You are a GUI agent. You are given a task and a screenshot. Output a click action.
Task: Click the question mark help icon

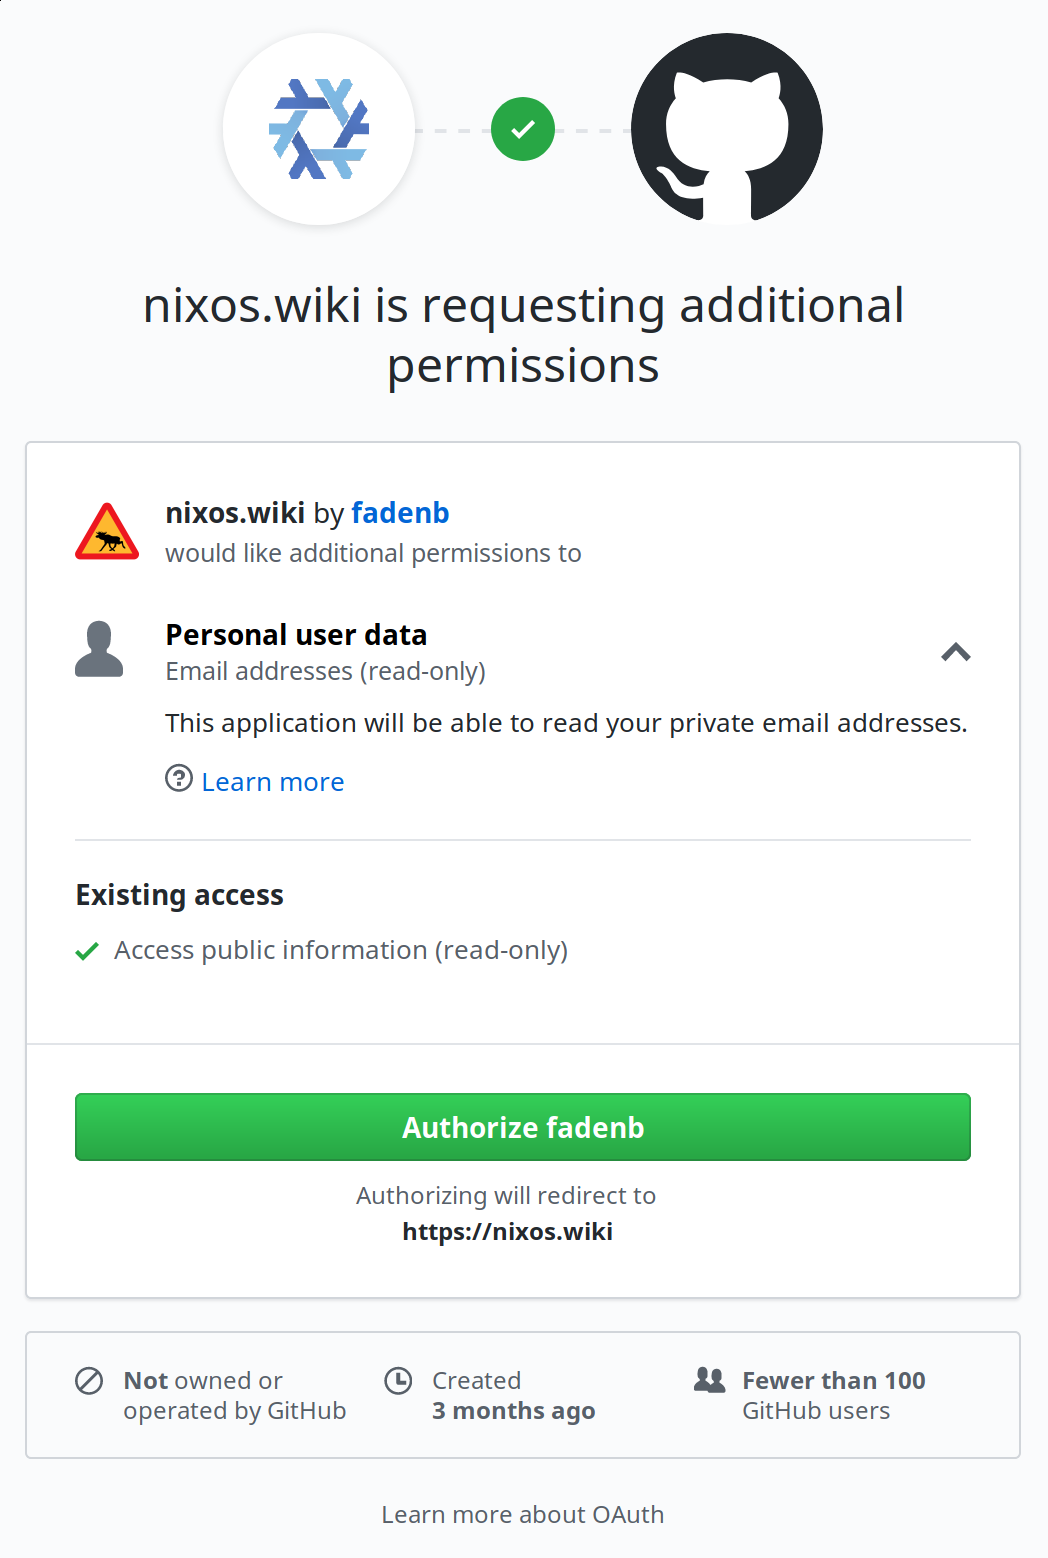coord(179,778)
